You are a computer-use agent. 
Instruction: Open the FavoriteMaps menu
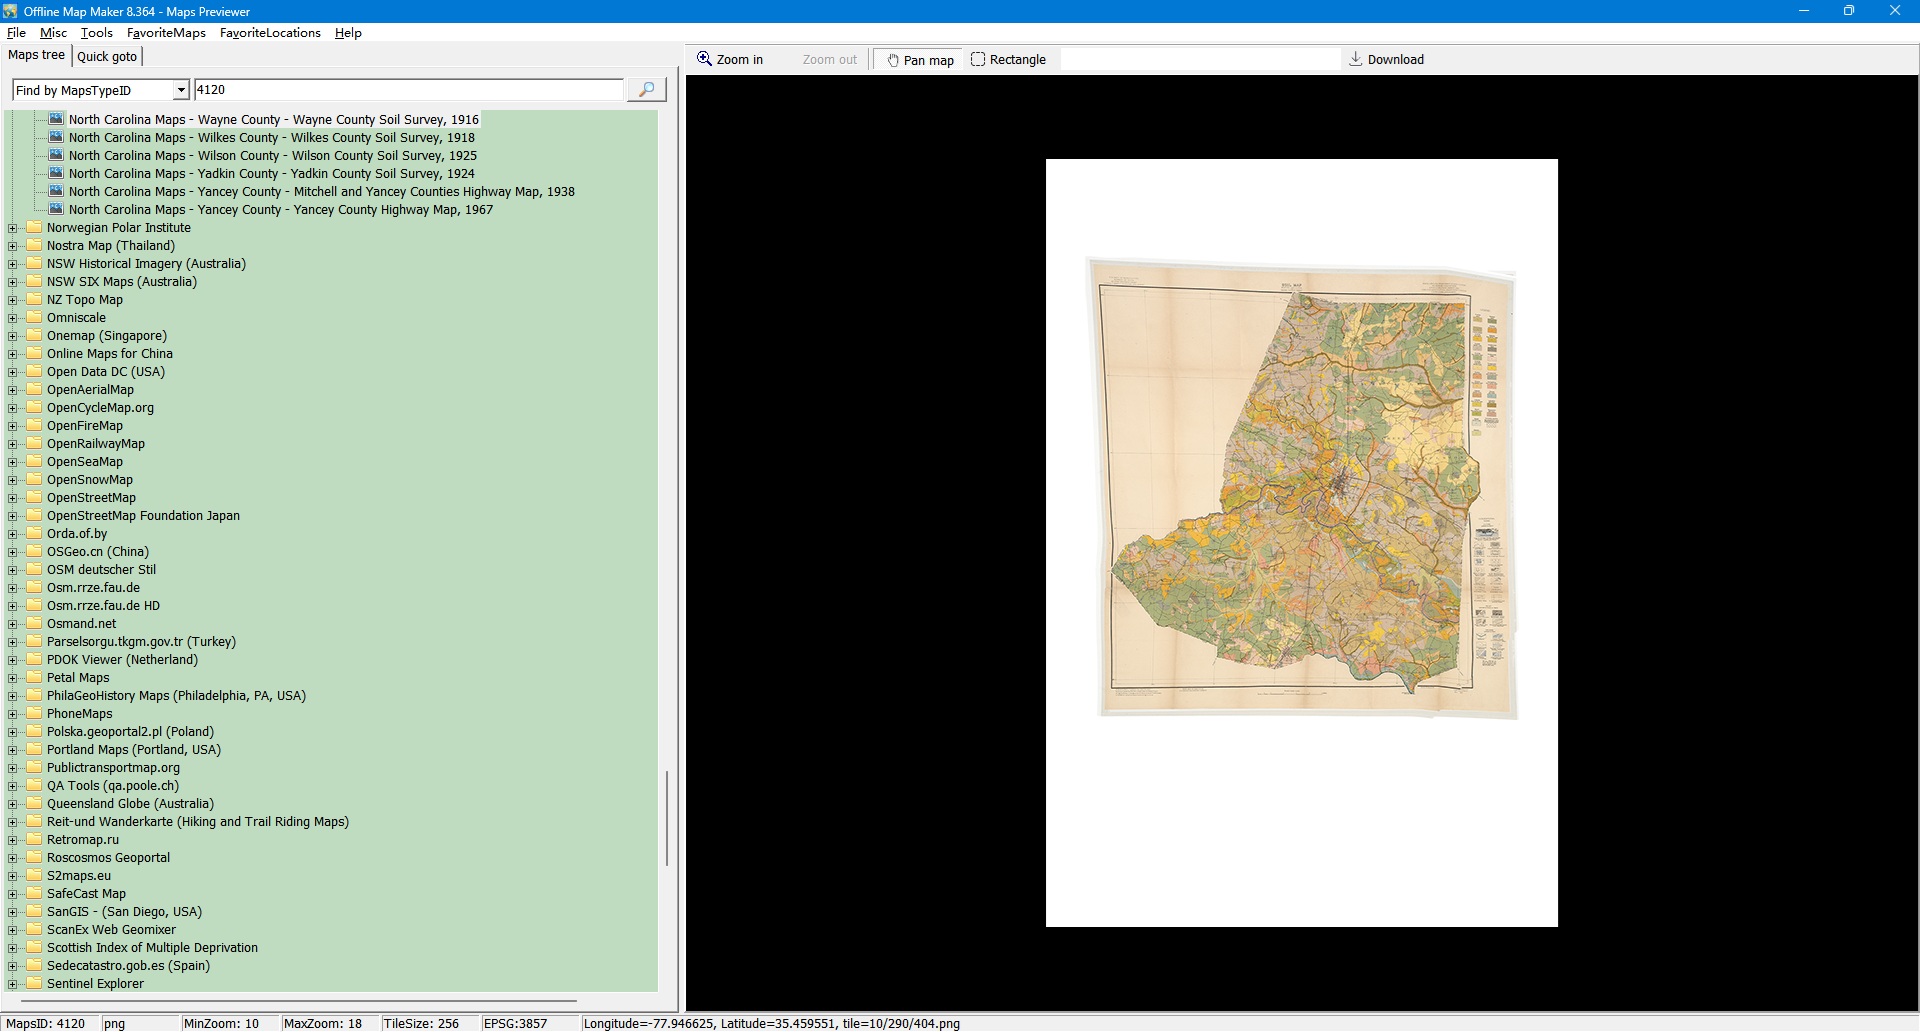[x=166, y=33]
